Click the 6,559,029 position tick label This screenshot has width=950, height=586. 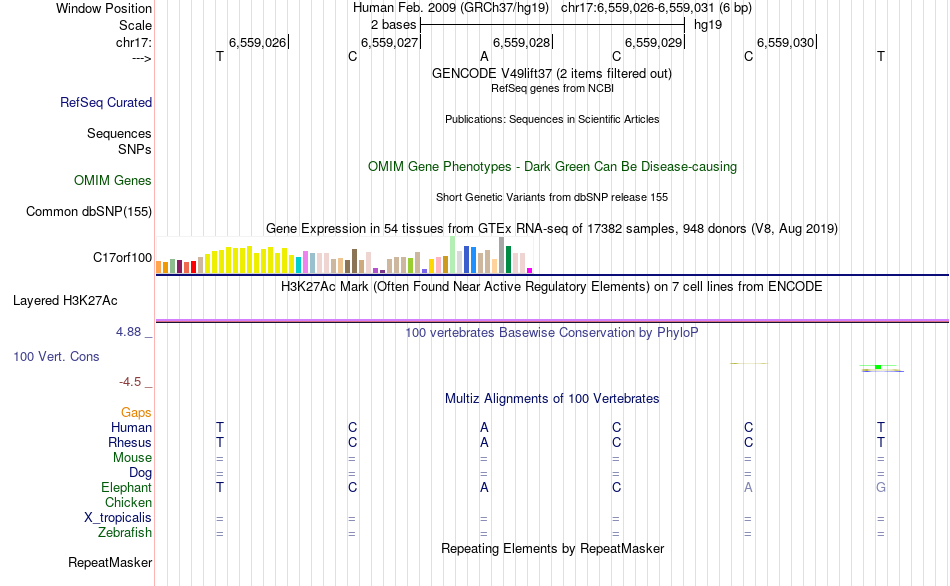[654, 42]
